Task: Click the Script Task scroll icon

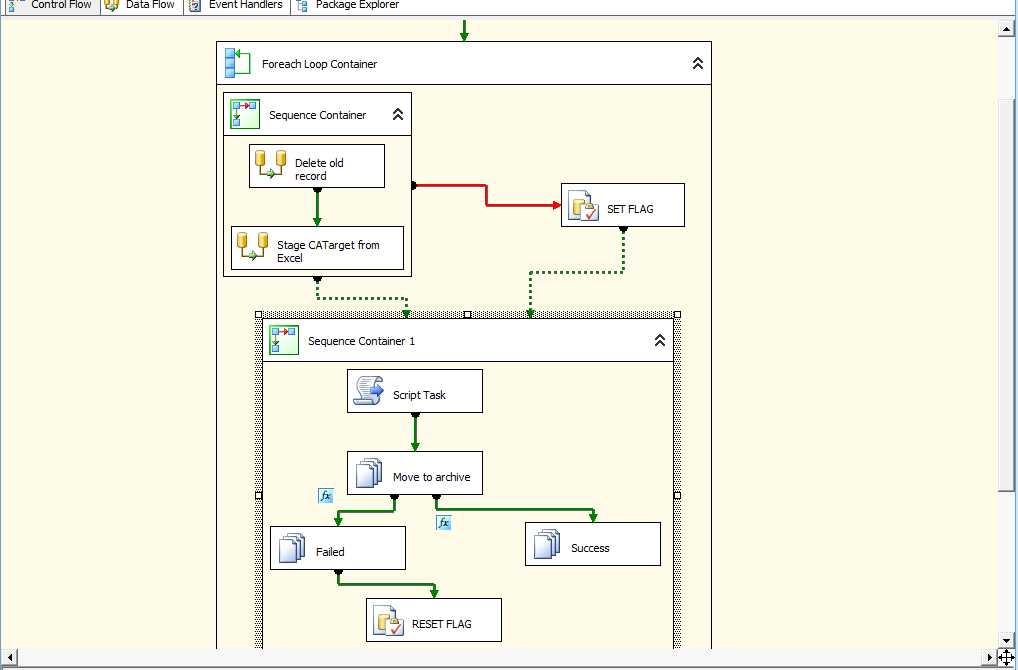Action: point(368,391)
